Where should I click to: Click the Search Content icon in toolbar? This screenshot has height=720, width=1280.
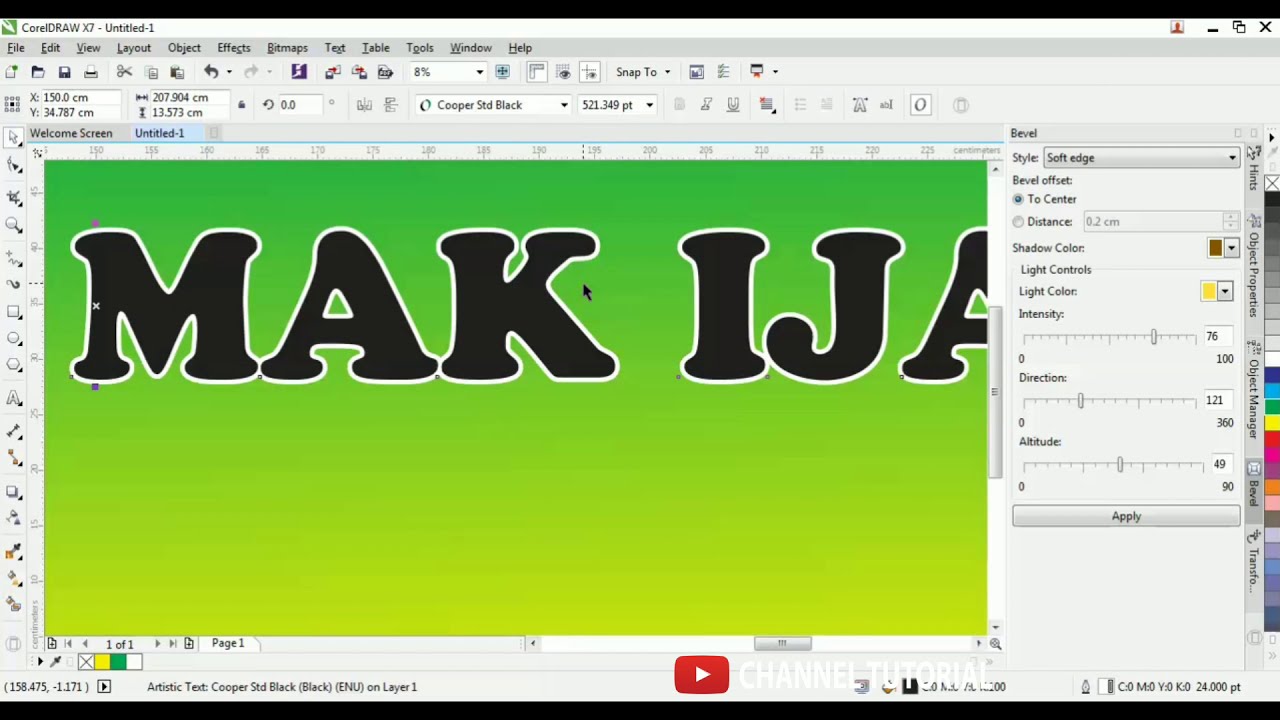[x=298, y=72]
